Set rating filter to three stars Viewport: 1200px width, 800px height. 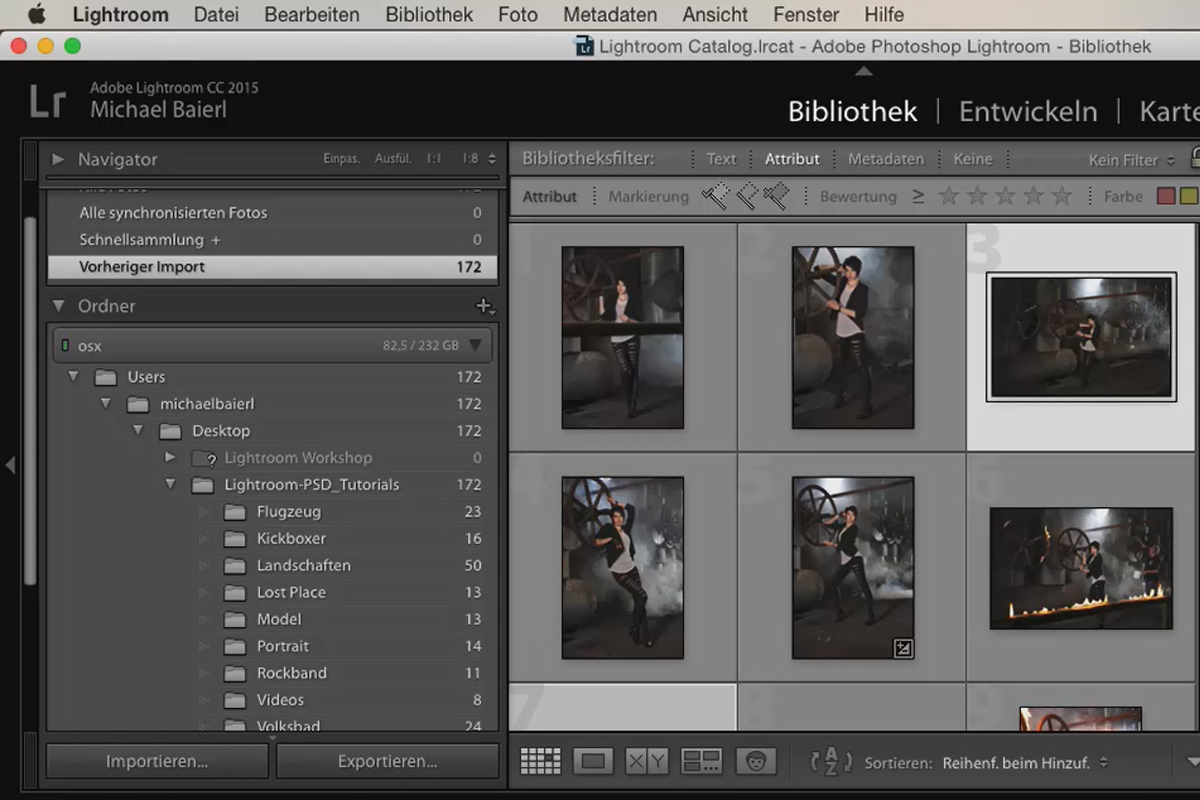click(x=1004, y=196)
